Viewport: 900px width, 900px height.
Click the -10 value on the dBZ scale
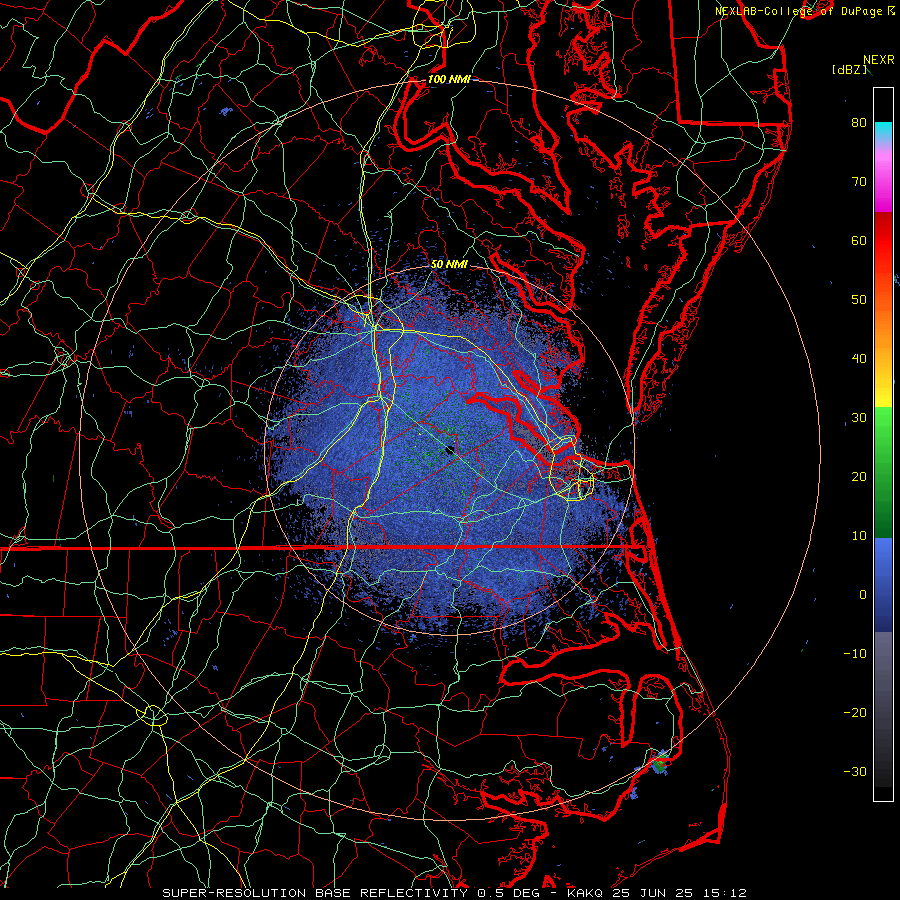(855, 654)
